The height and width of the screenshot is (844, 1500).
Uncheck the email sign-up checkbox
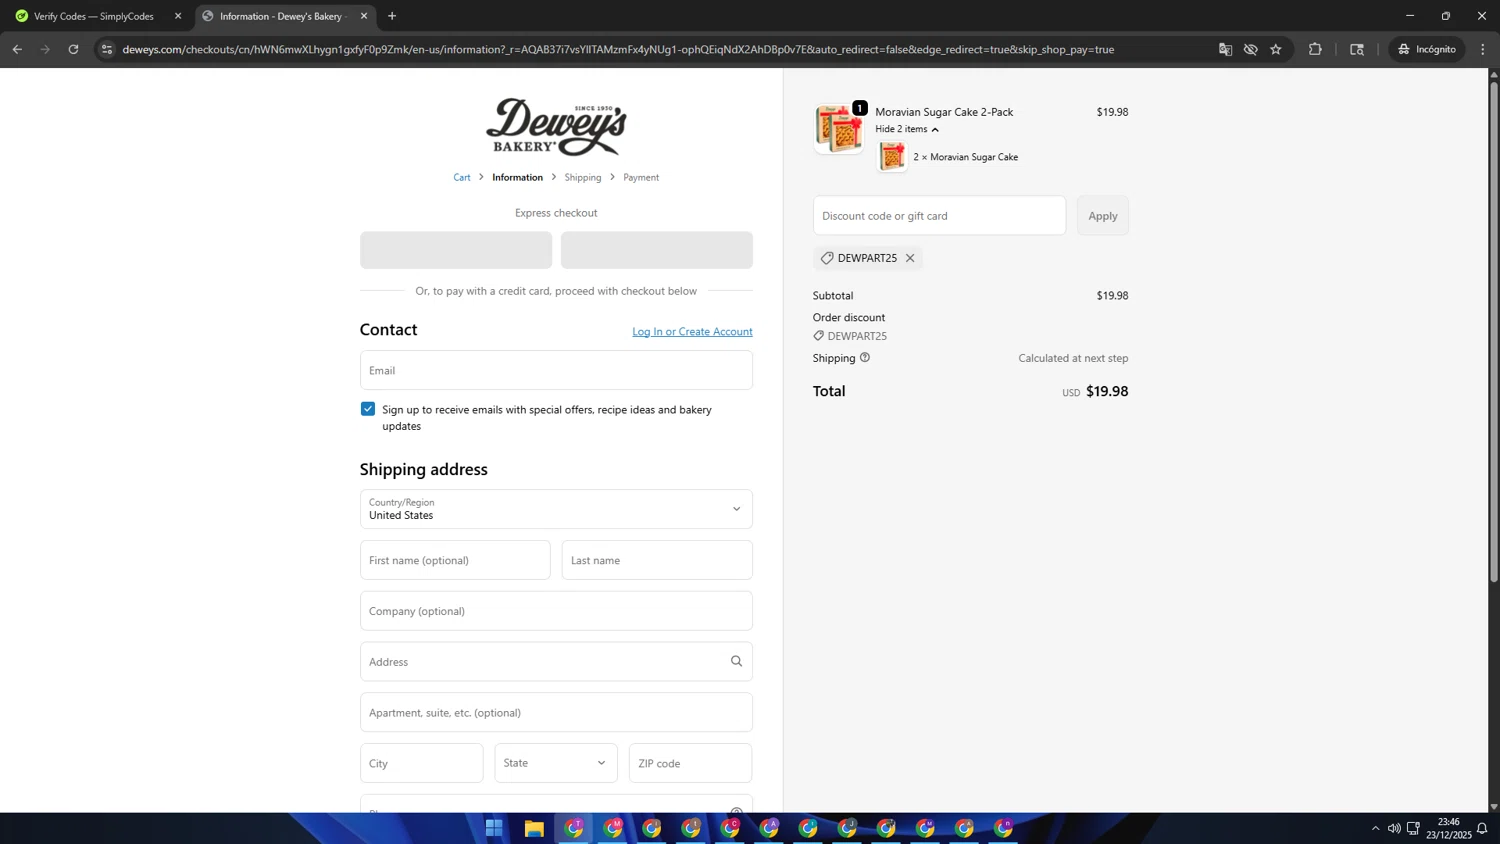(368, 409)
